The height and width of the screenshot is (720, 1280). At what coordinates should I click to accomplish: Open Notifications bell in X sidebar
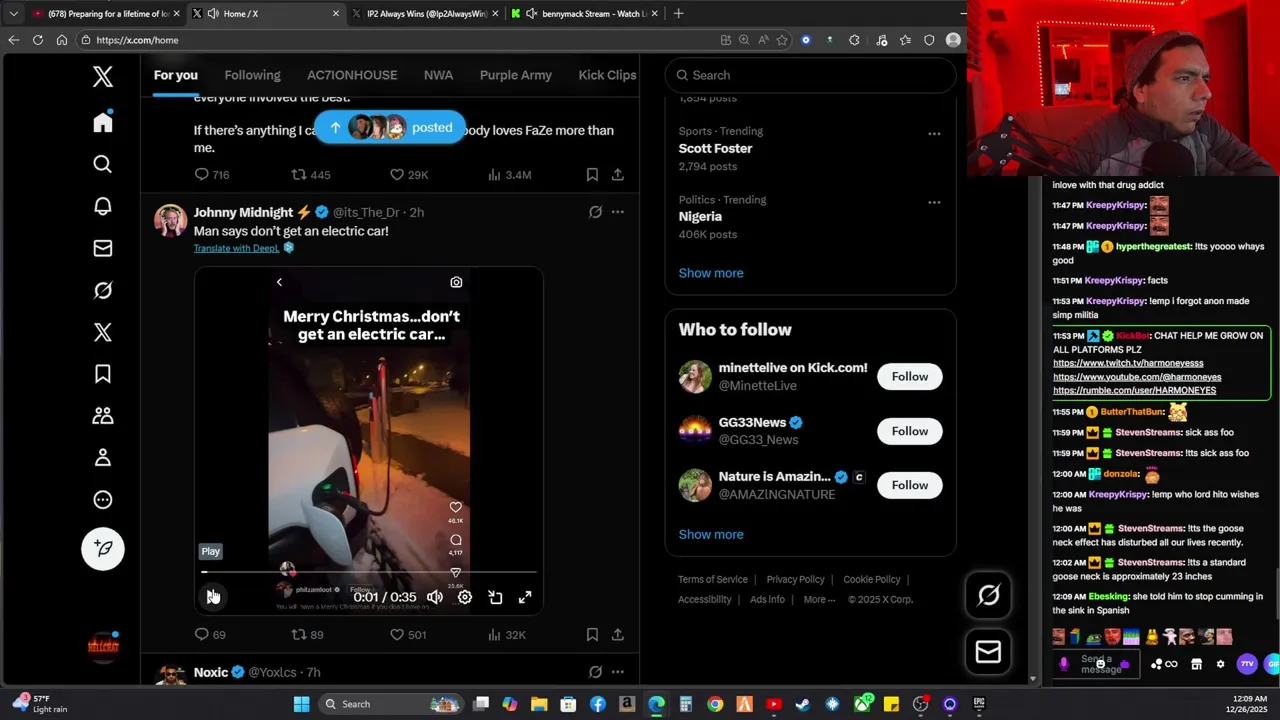coord(103,206)
